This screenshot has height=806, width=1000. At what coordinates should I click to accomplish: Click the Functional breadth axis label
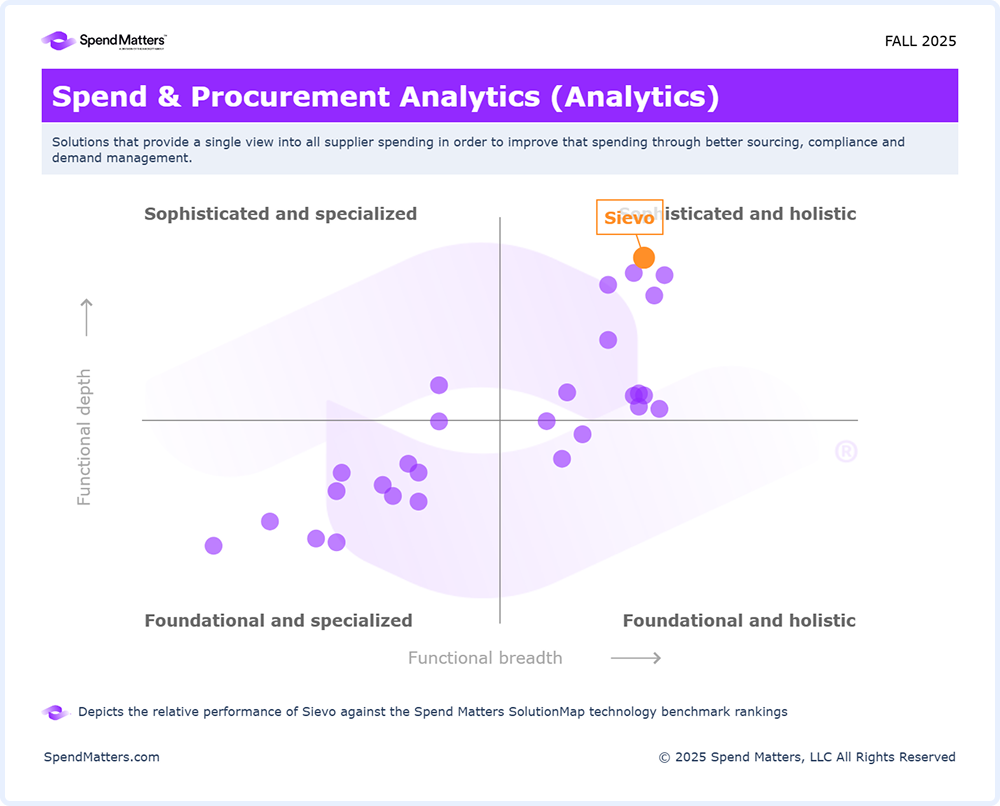tap(485, 658)
